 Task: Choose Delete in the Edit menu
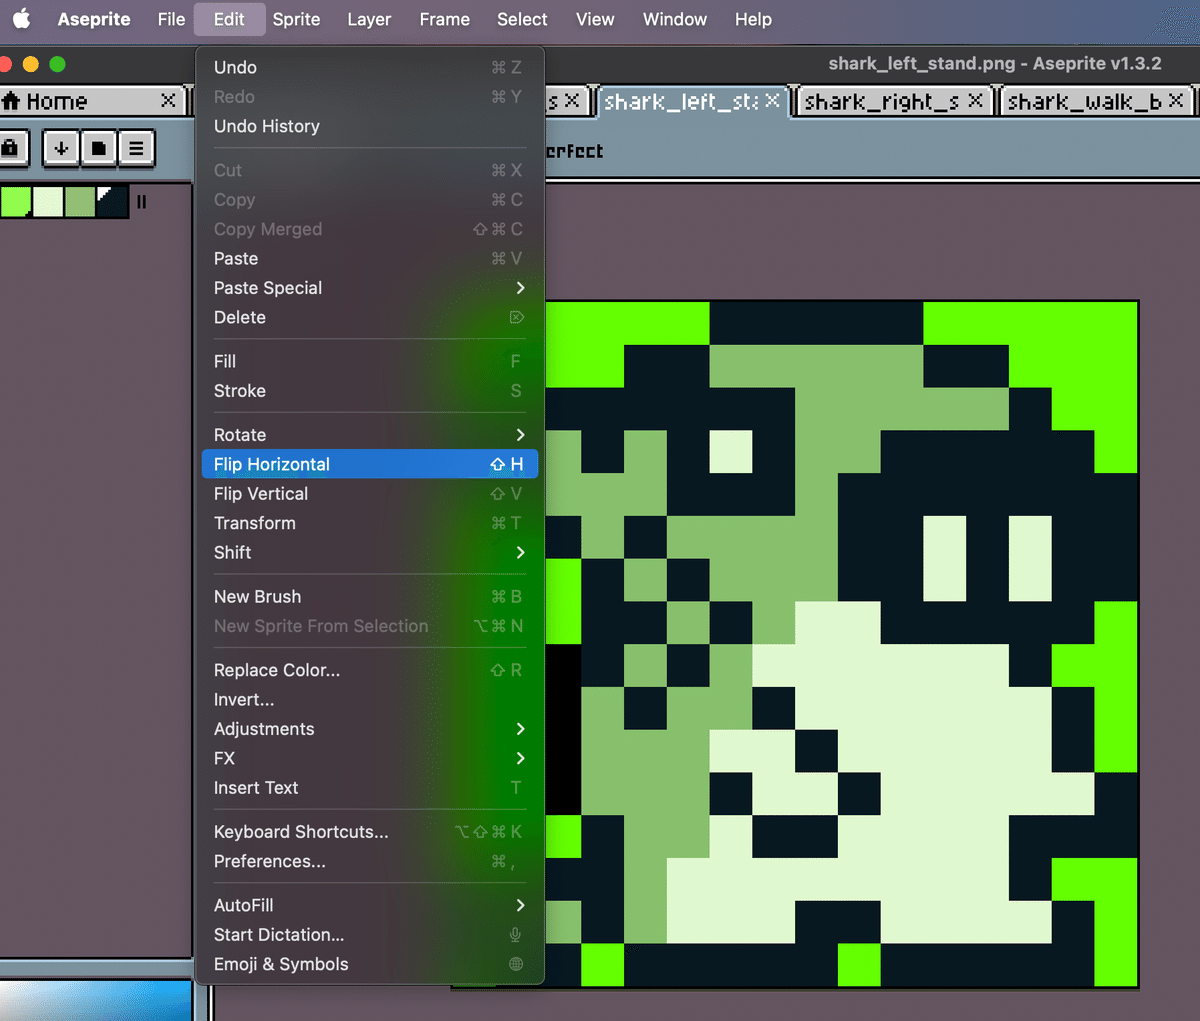point(370,317)
